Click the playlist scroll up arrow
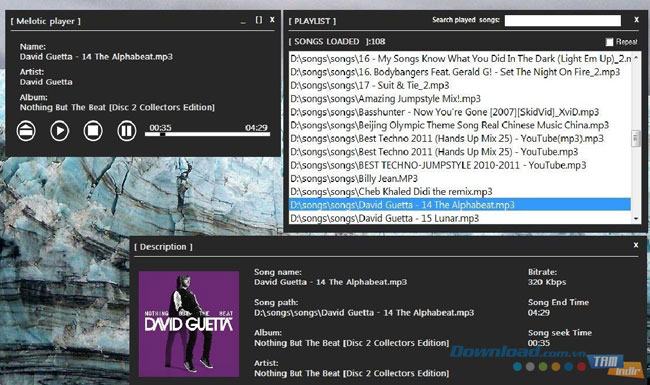This screenshot has width=650, height=385. pyautogui.click(x=636, y=58)
